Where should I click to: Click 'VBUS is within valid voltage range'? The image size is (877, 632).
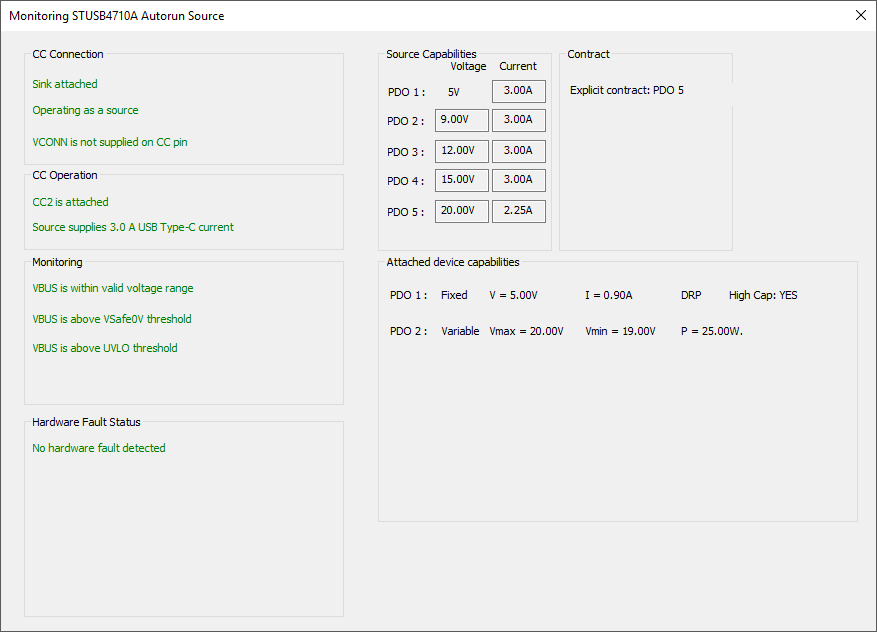point(113,288)
